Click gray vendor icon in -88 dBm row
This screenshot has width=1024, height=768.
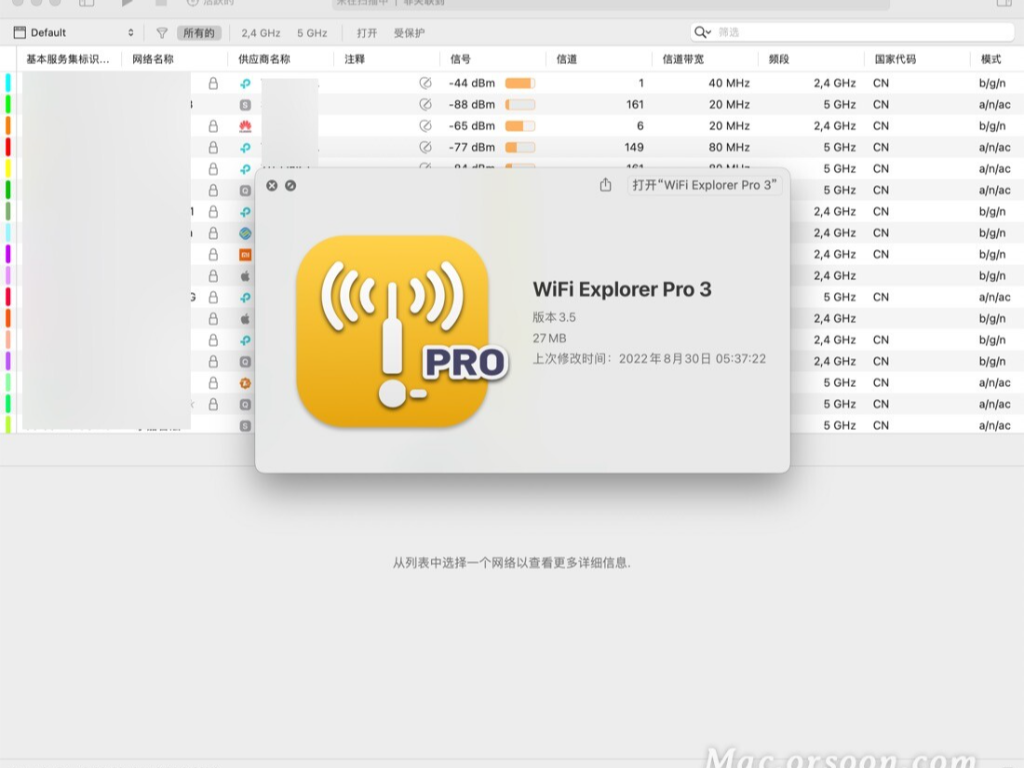pyautogui.click(x=246, y=104)
